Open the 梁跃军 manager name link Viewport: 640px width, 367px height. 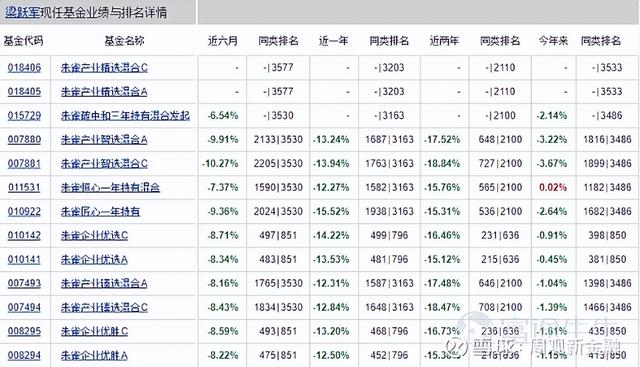point(22,13)
